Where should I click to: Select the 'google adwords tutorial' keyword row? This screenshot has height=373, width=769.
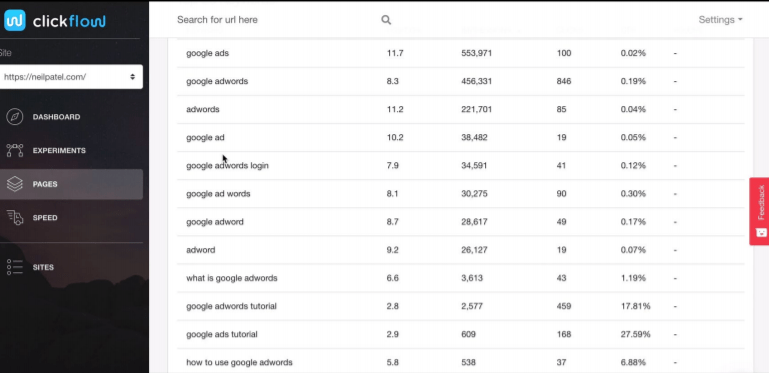point(461,306)
